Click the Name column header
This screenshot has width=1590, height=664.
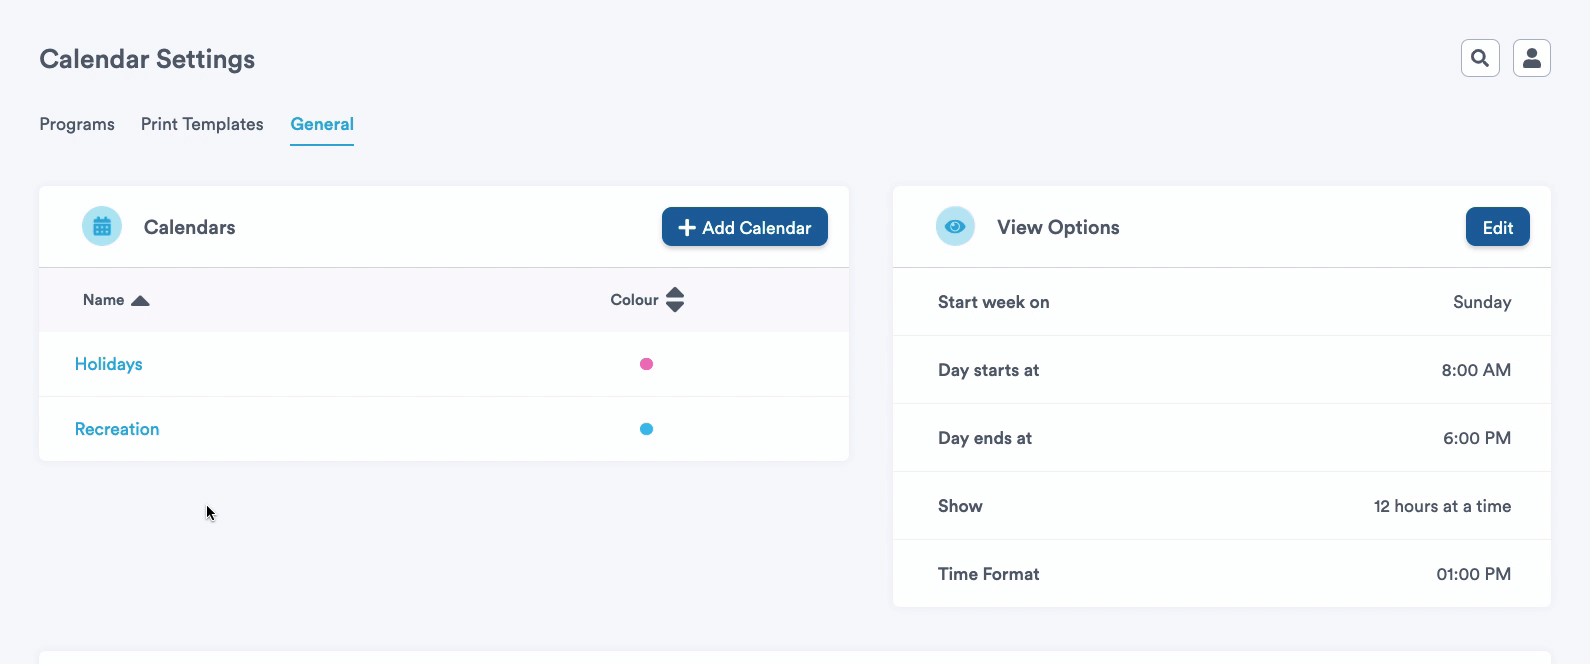(x=104, y=300)
